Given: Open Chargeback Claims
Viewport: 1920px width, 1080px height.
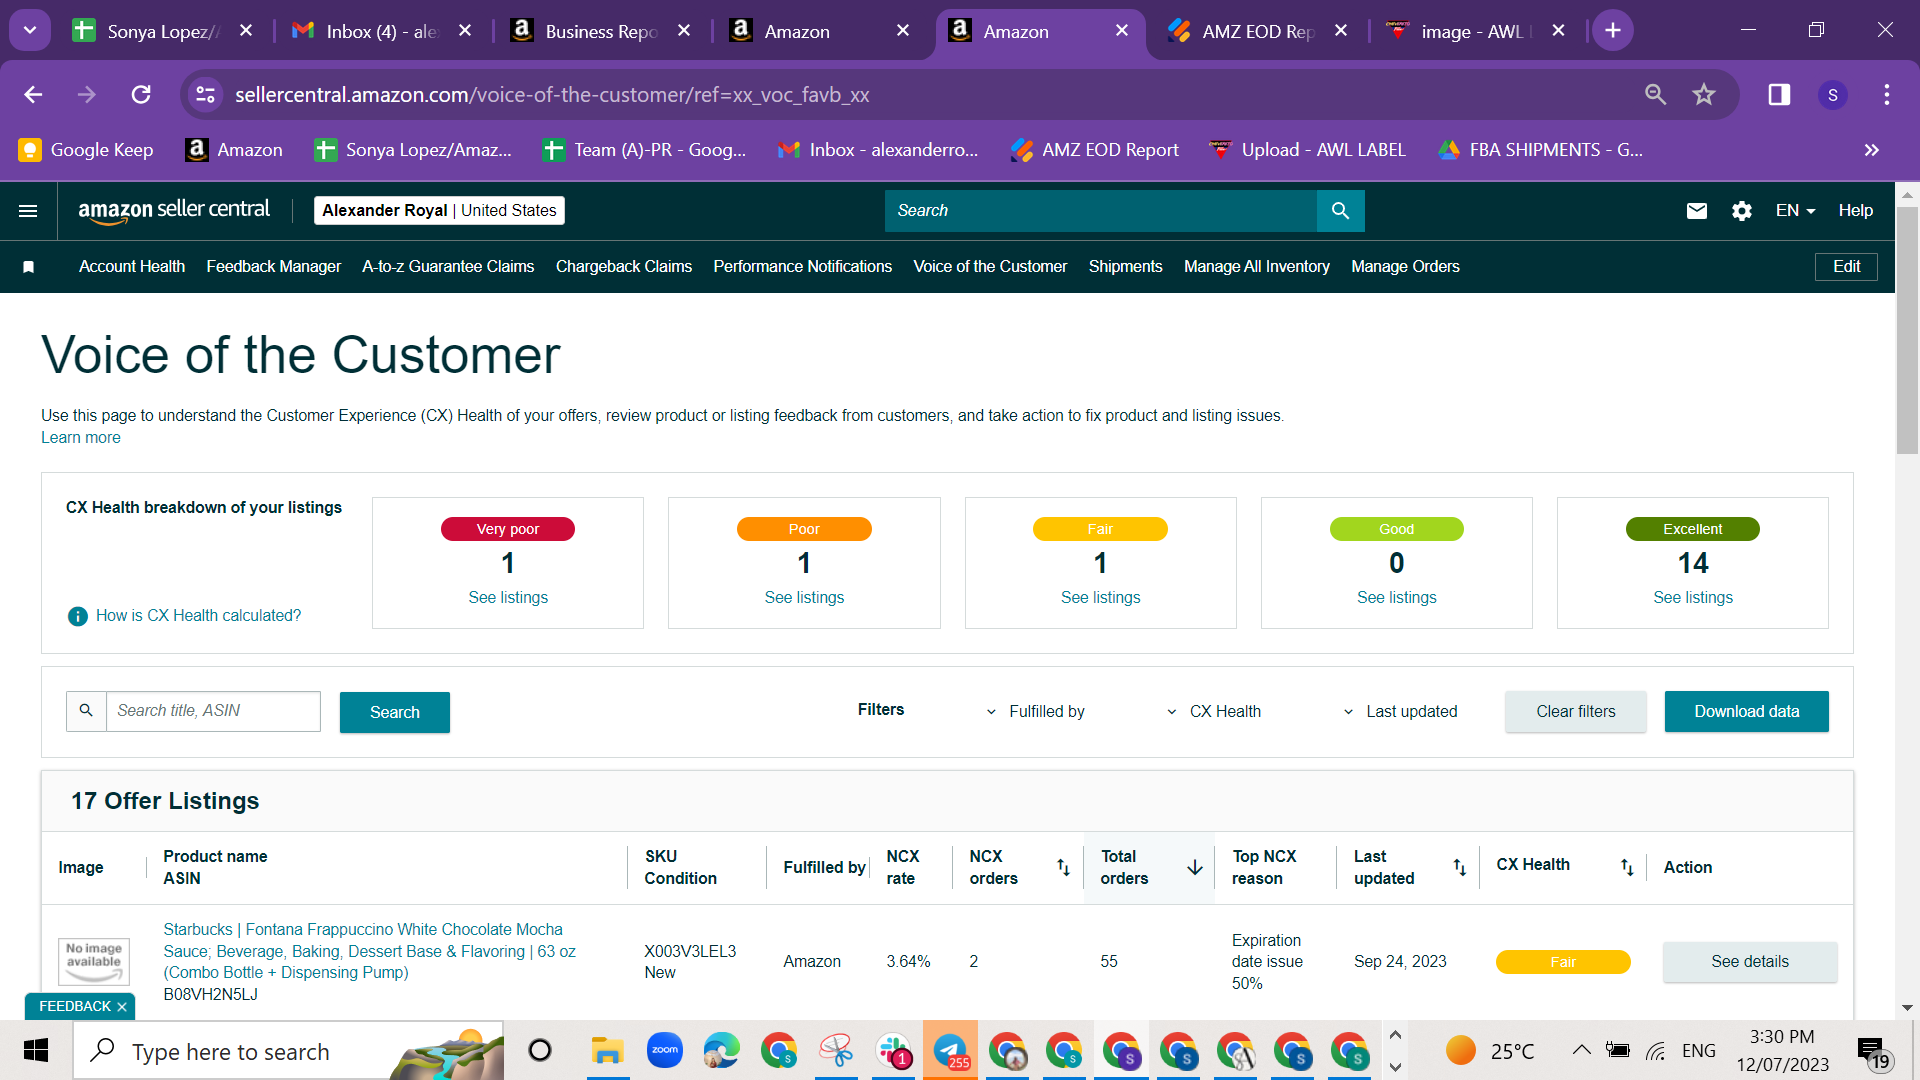Looking at the screenshot, I should coord(624,267).
